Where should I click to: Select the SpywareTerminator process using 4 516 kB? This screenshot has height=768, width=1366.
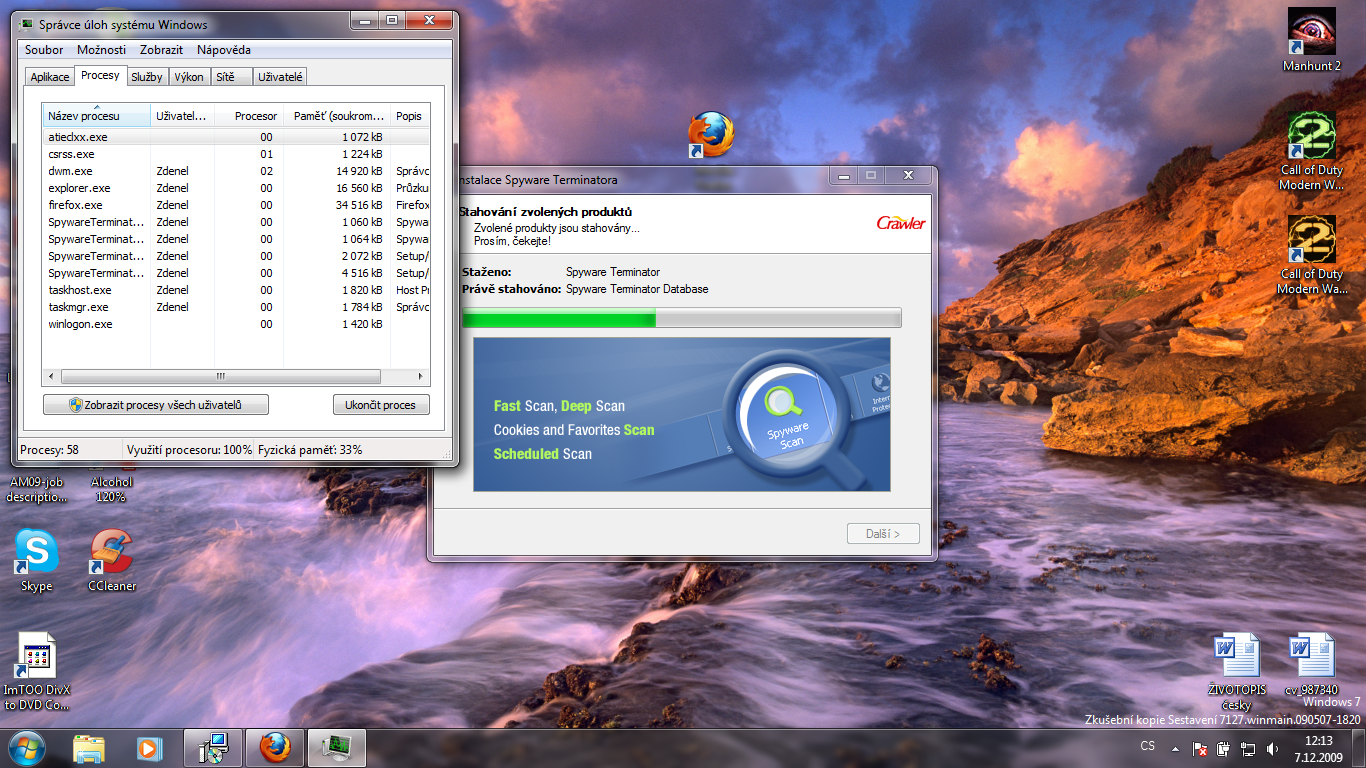point(236,273)
